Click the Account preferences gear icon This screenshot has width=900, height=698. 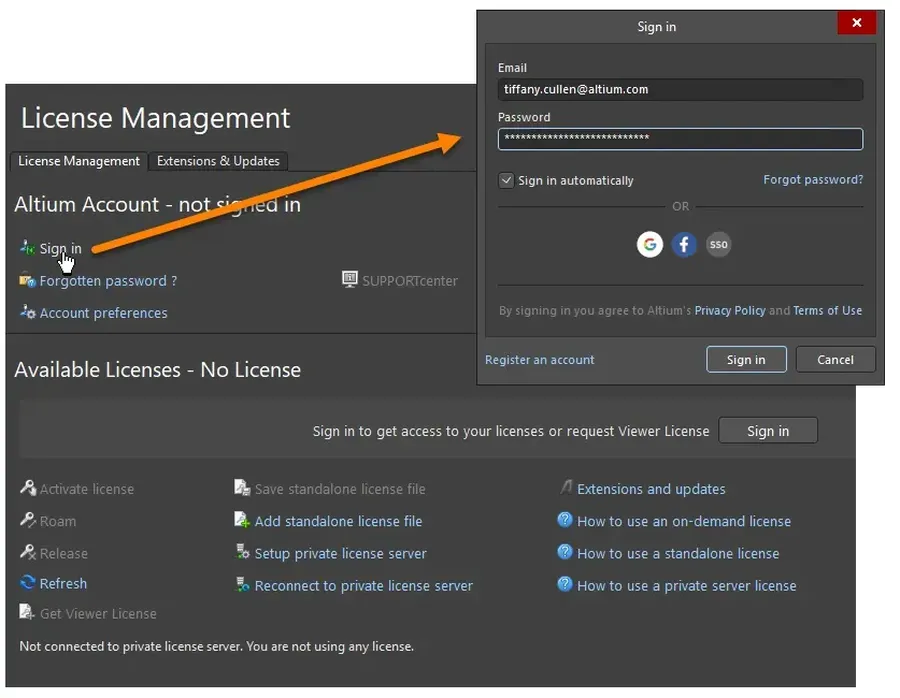(27, 312)
